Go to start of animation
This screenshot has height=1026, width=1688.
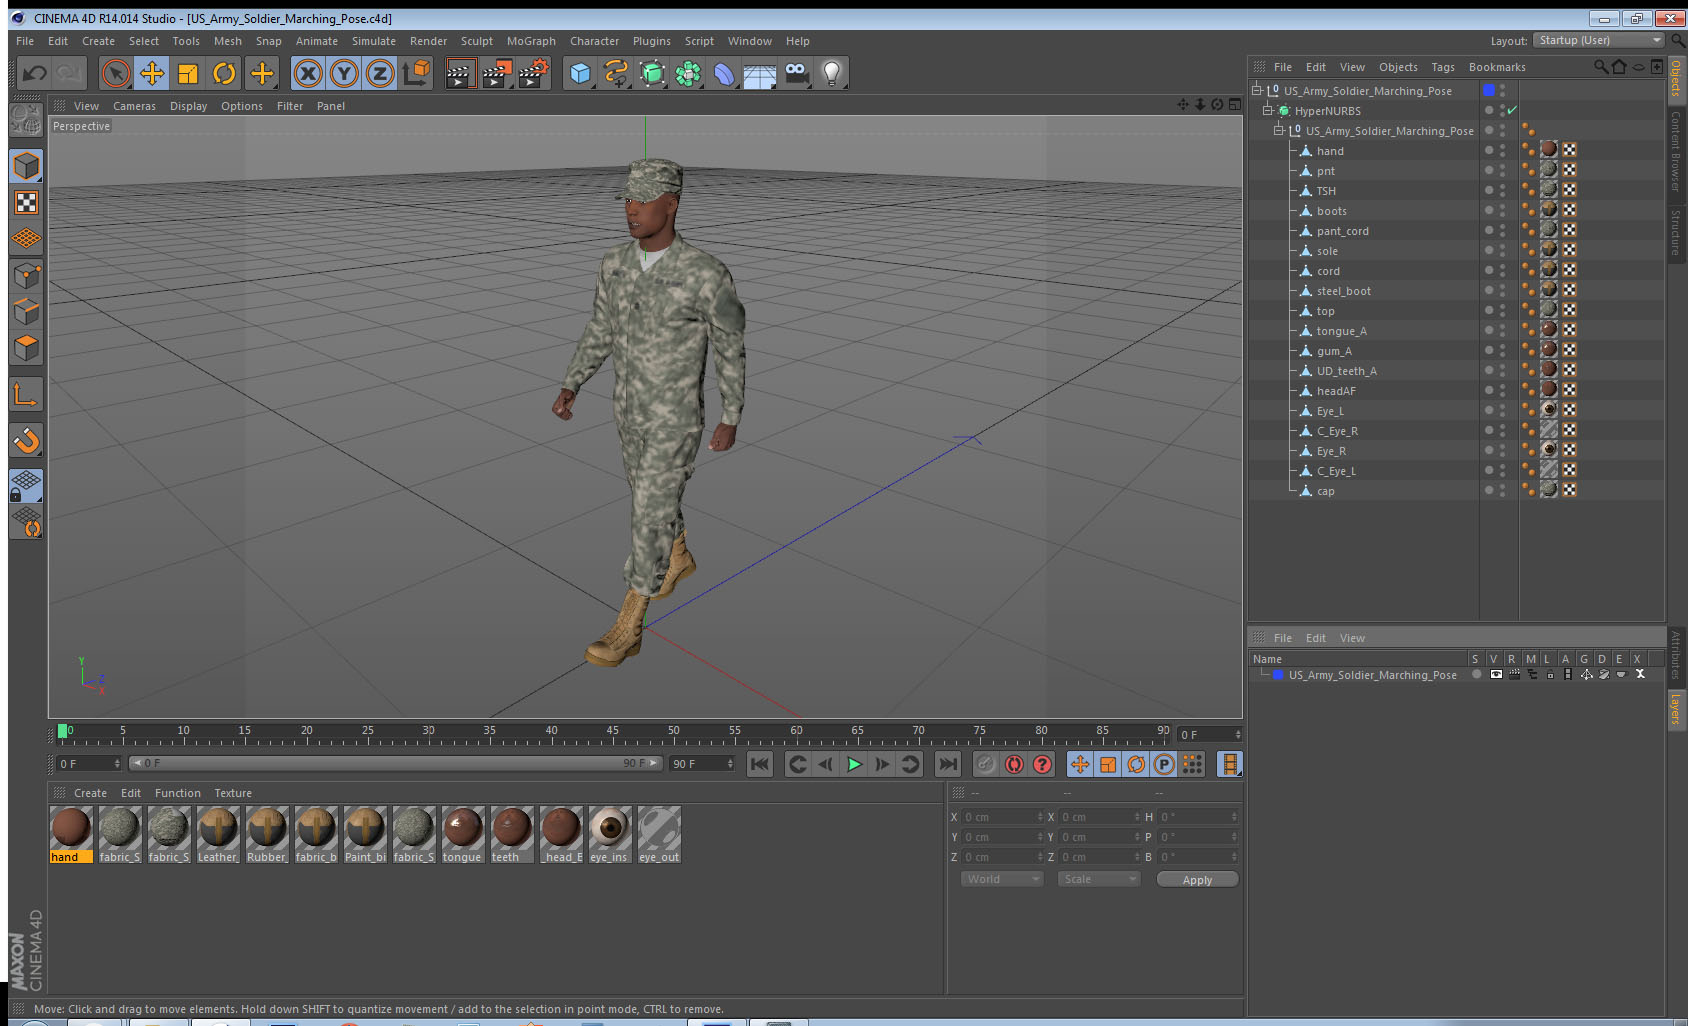[760, 764]
